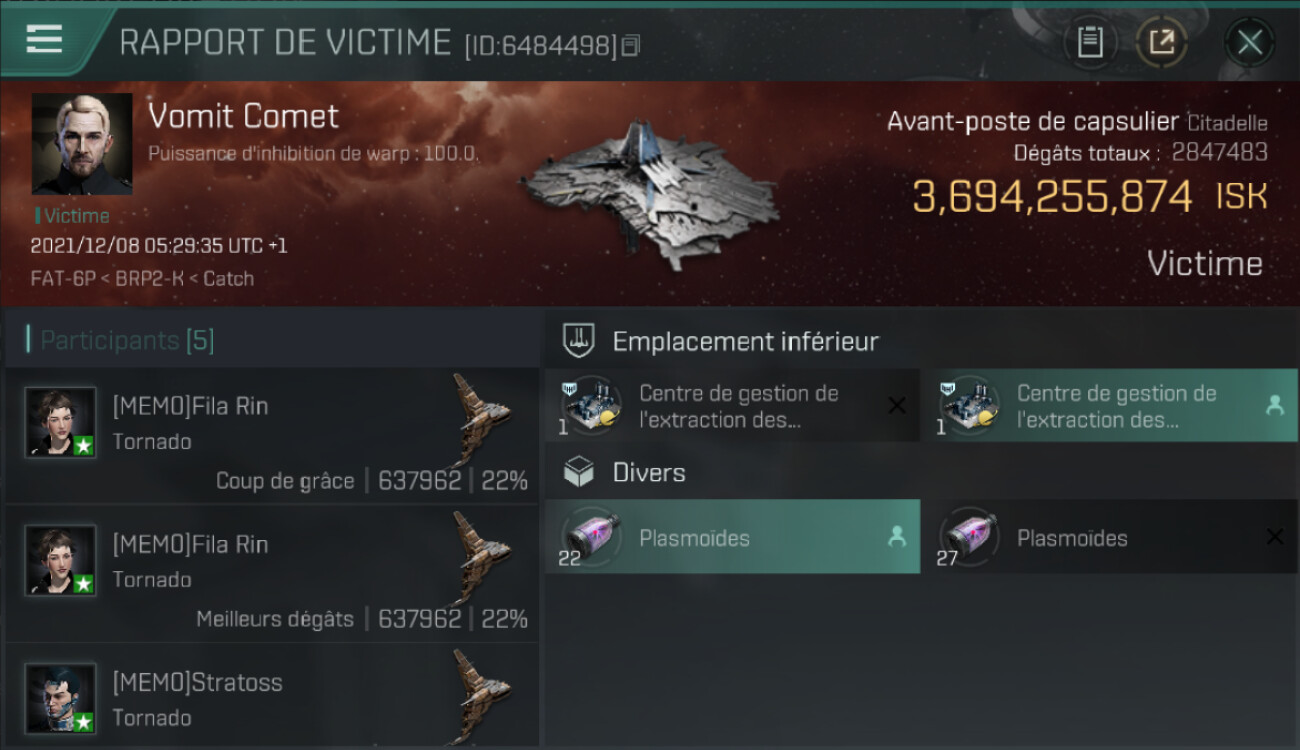Close the Rapport de Victime window

[1249, 42]
